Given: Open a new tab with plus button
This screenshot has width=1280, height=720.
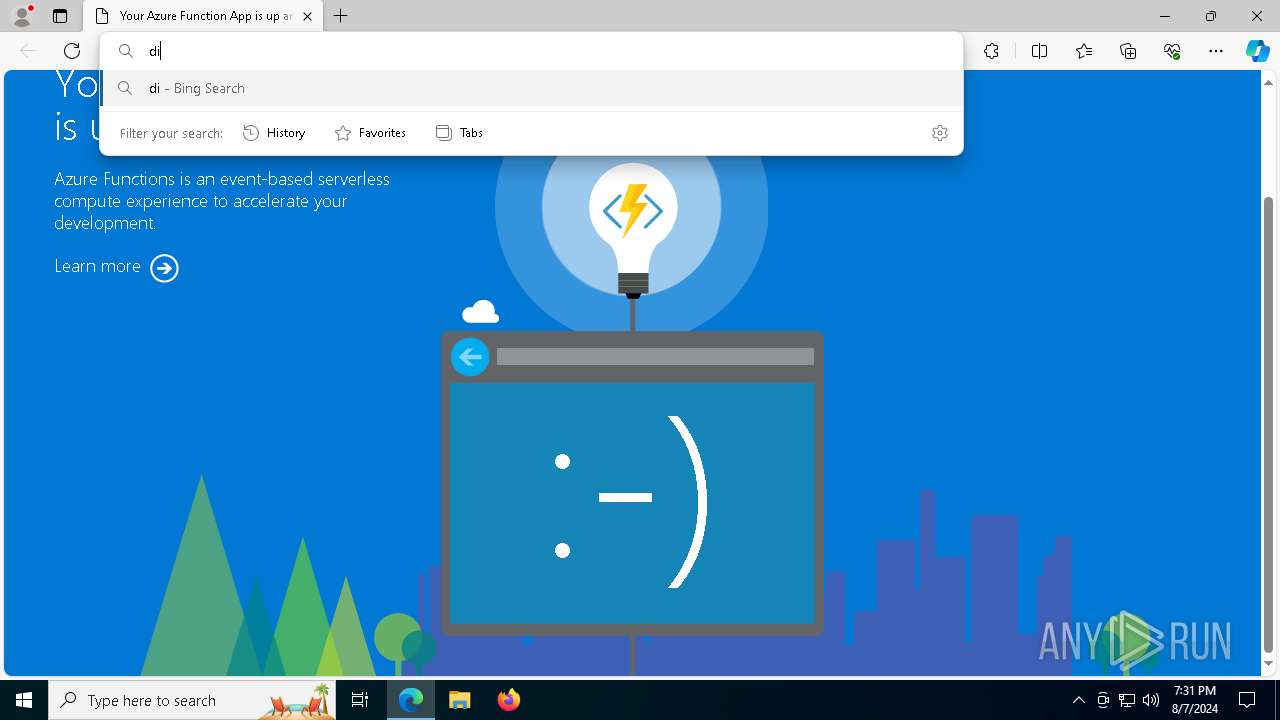Looking at the screenshot, I should pyautogui.click(x=341, y=16).
